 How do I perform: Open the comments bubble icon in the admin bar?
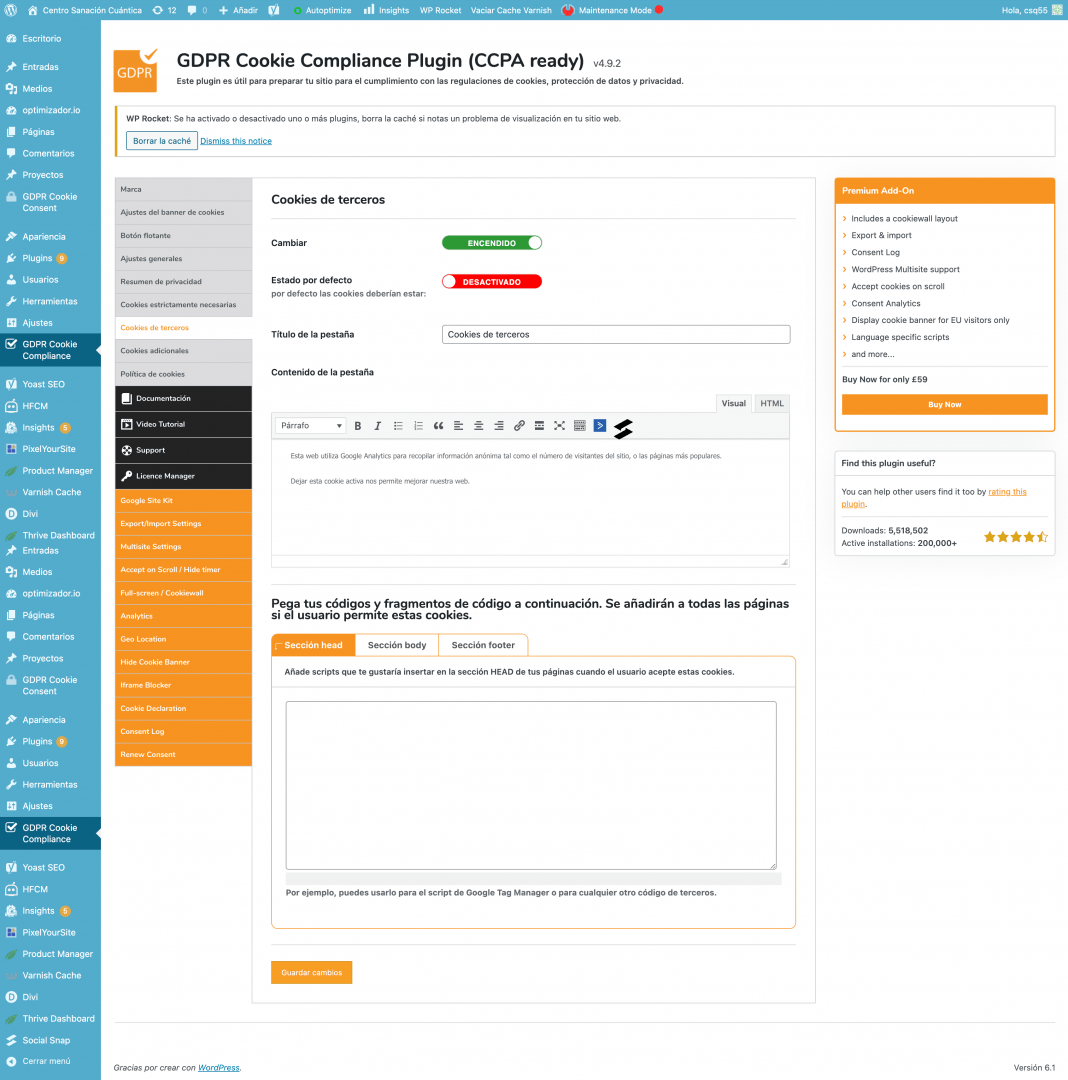191,10
